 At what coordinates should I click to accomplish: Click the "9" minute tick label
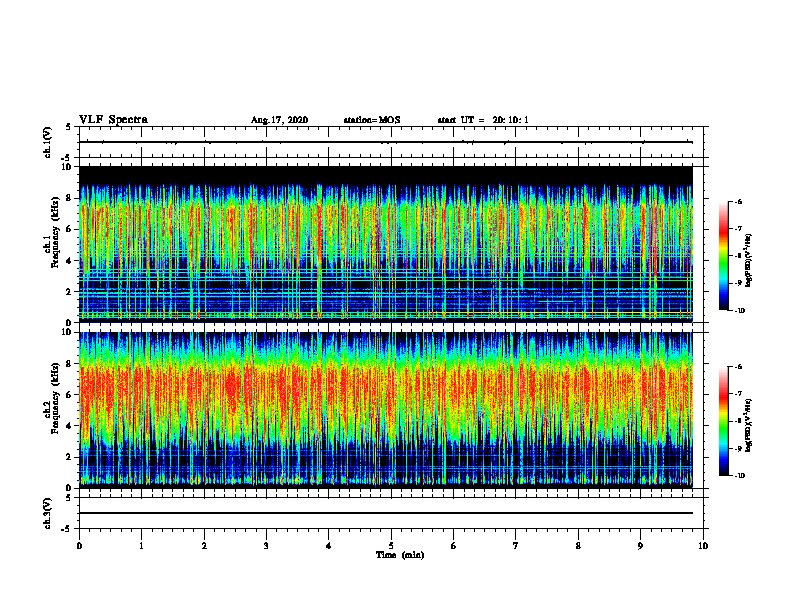point(640,546)
